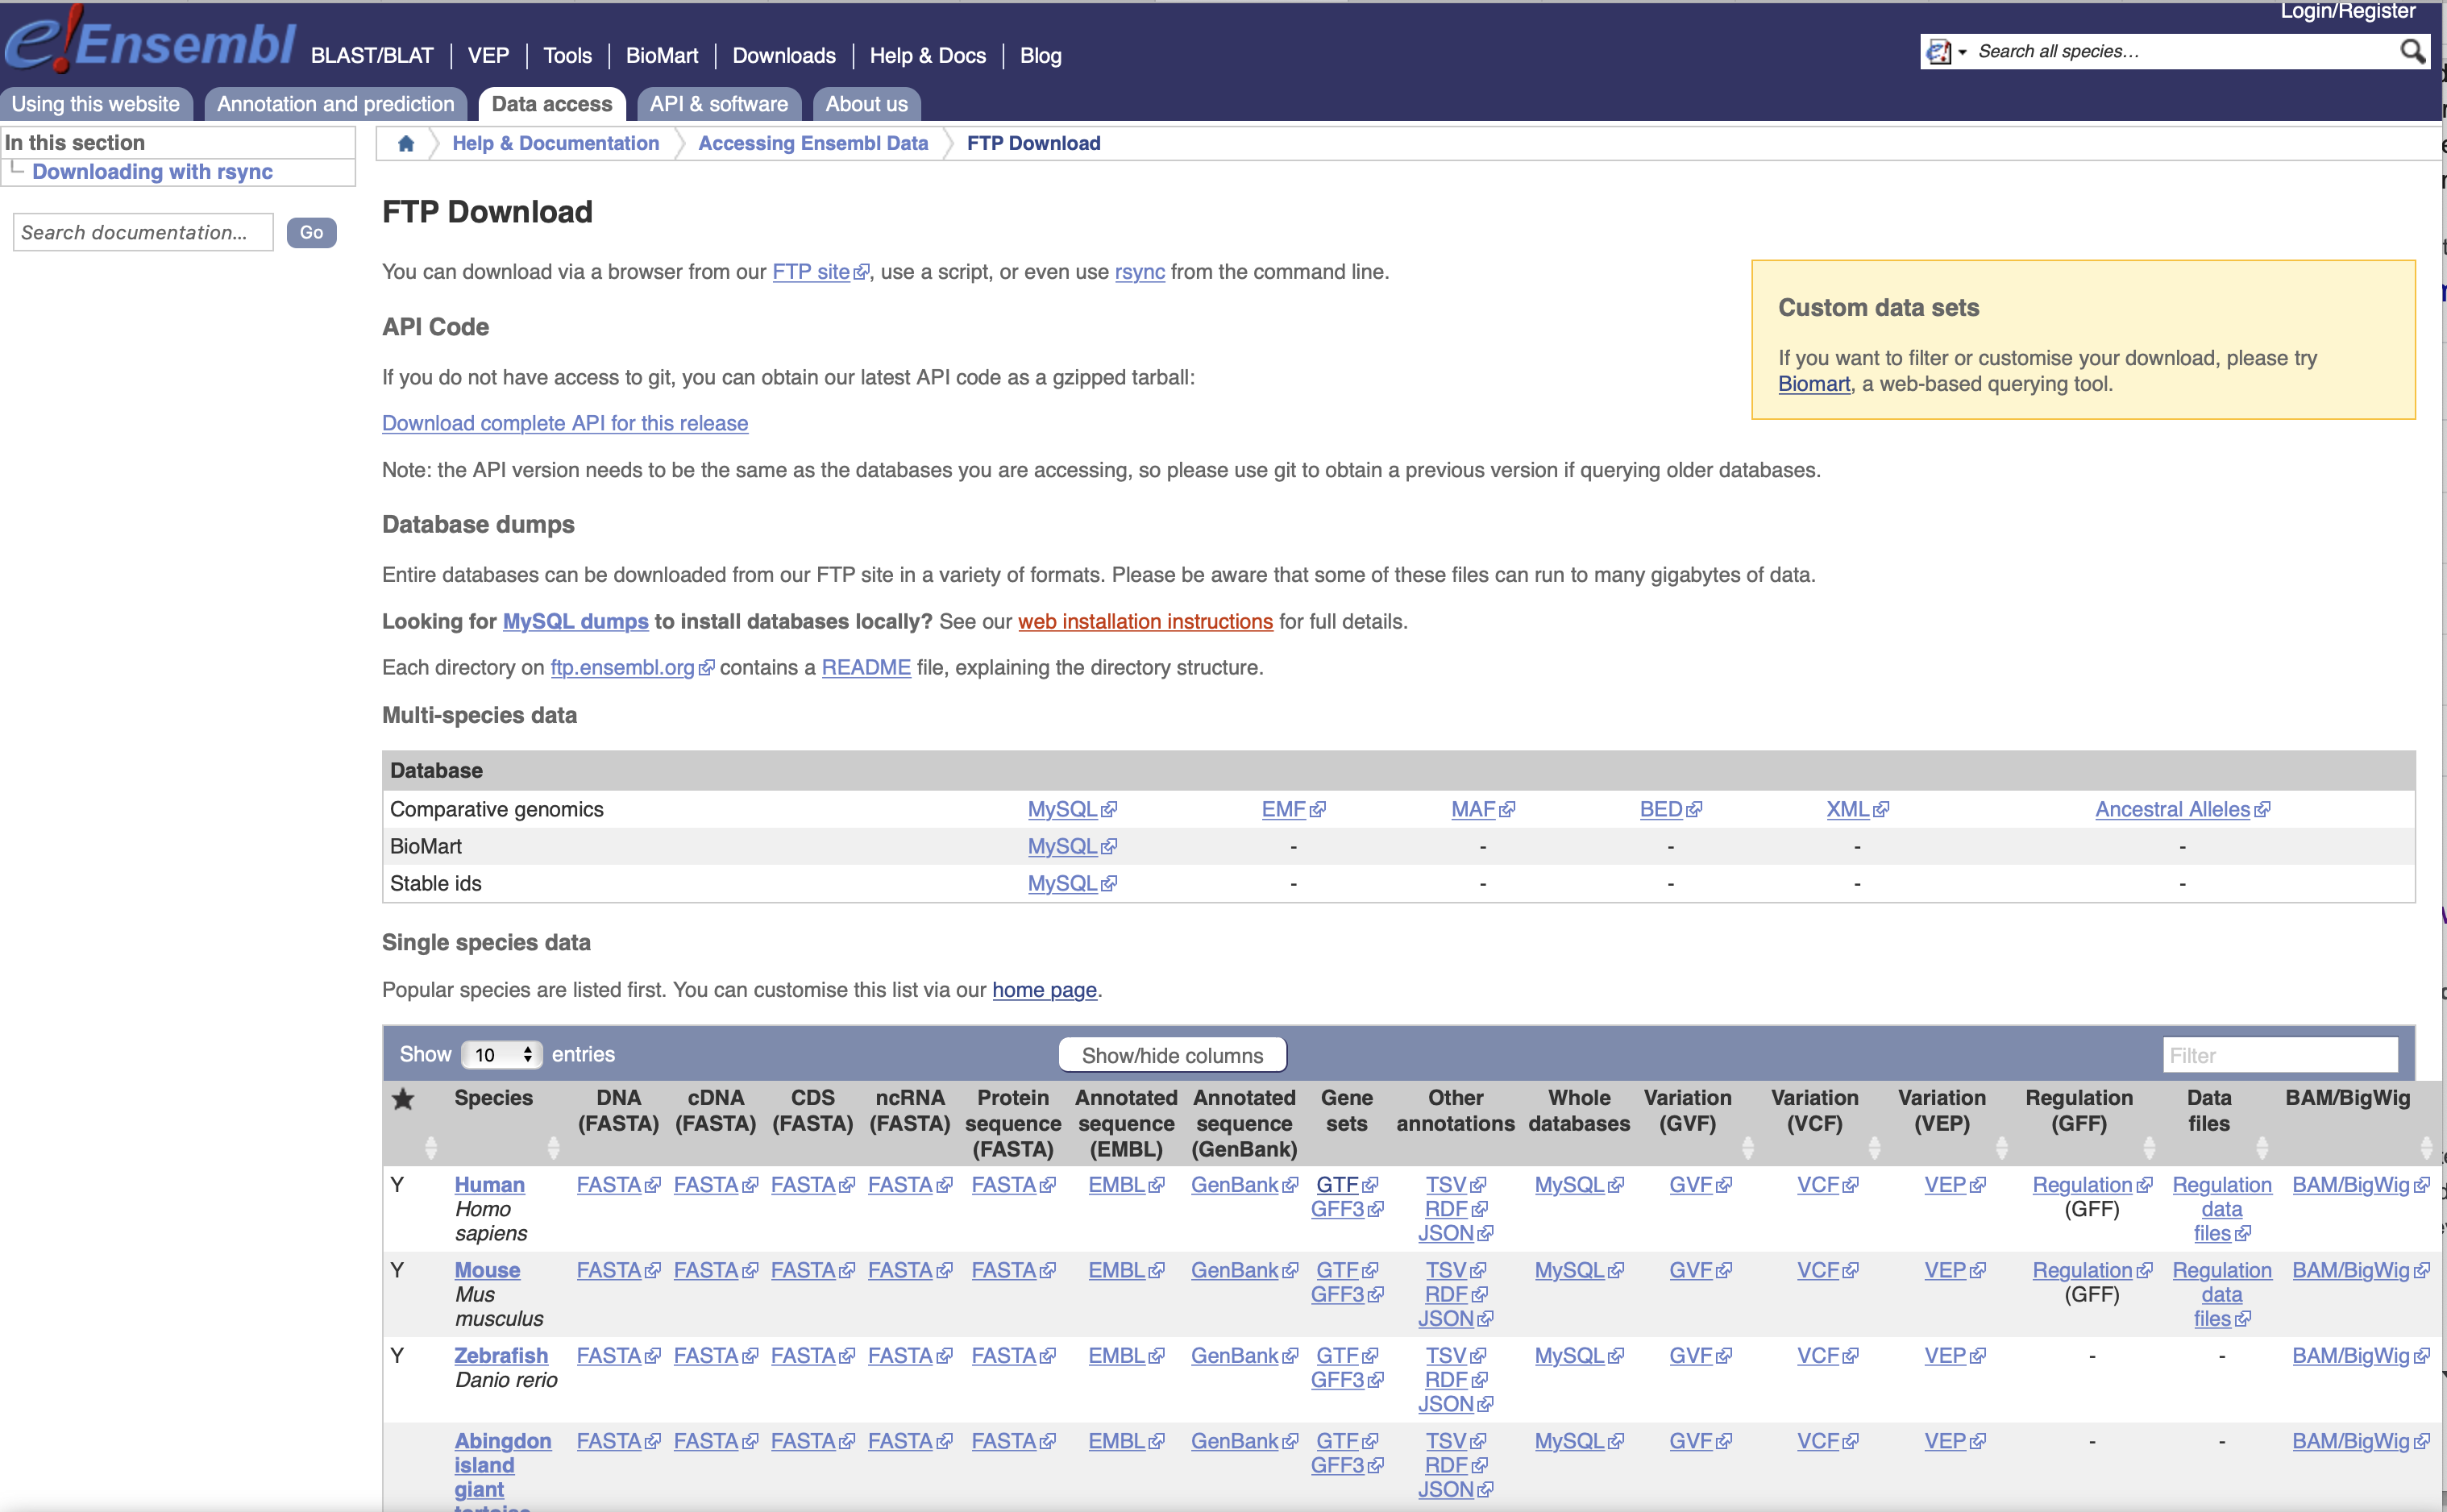Image resolution: width=2447 pixels, height=1512 pixels.
Task: Click the Search all species field
Action: (2180, 52)
